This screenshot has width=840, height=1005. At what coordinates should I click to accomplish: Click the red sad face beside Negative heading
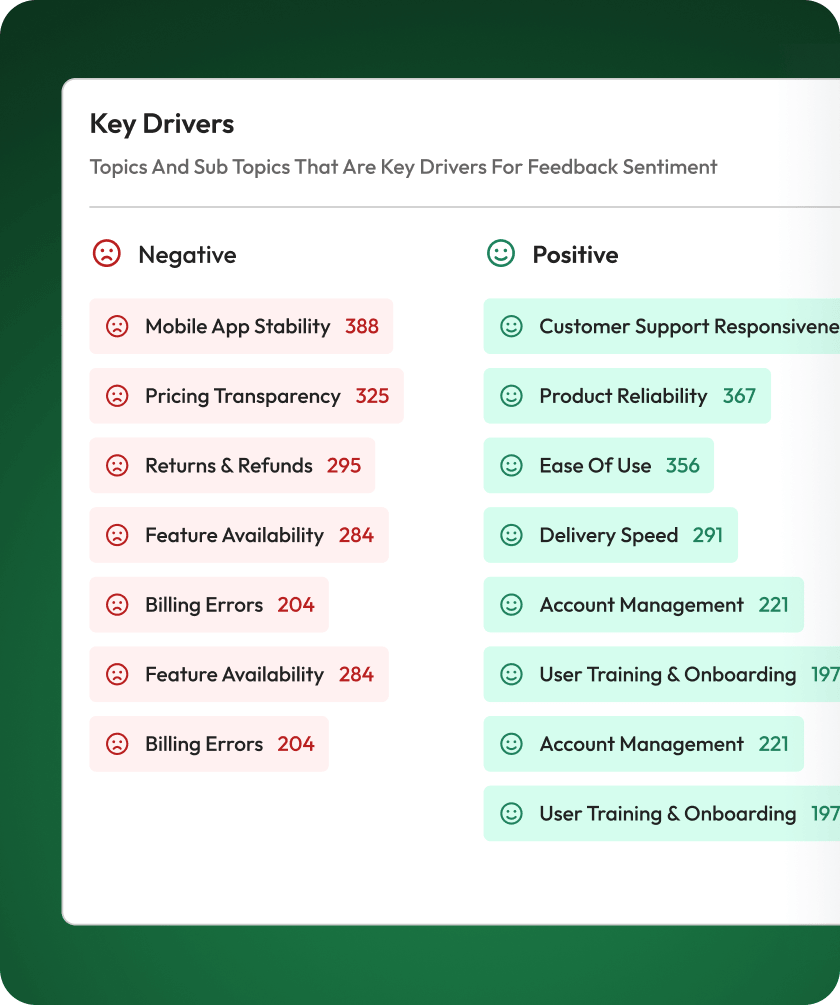[107, 254]
